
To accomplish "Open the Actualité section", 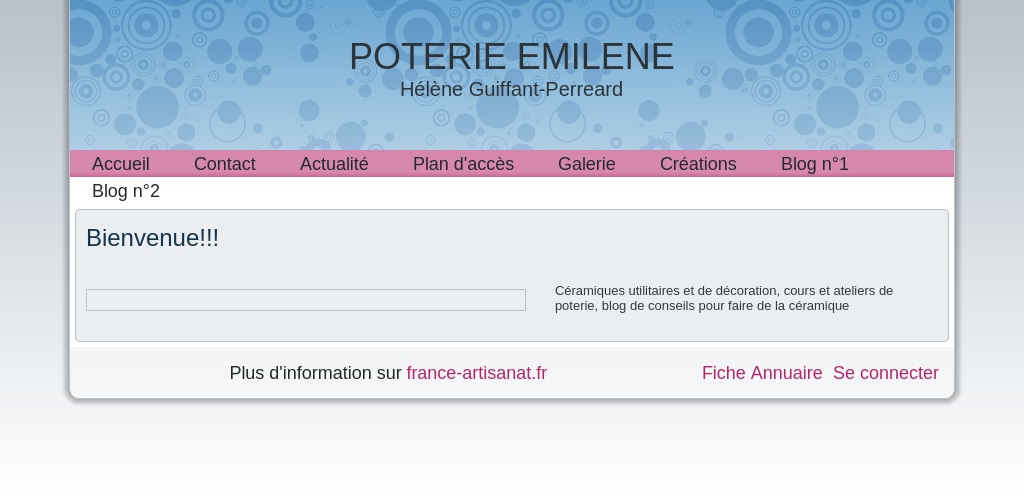I will point(334,164).
